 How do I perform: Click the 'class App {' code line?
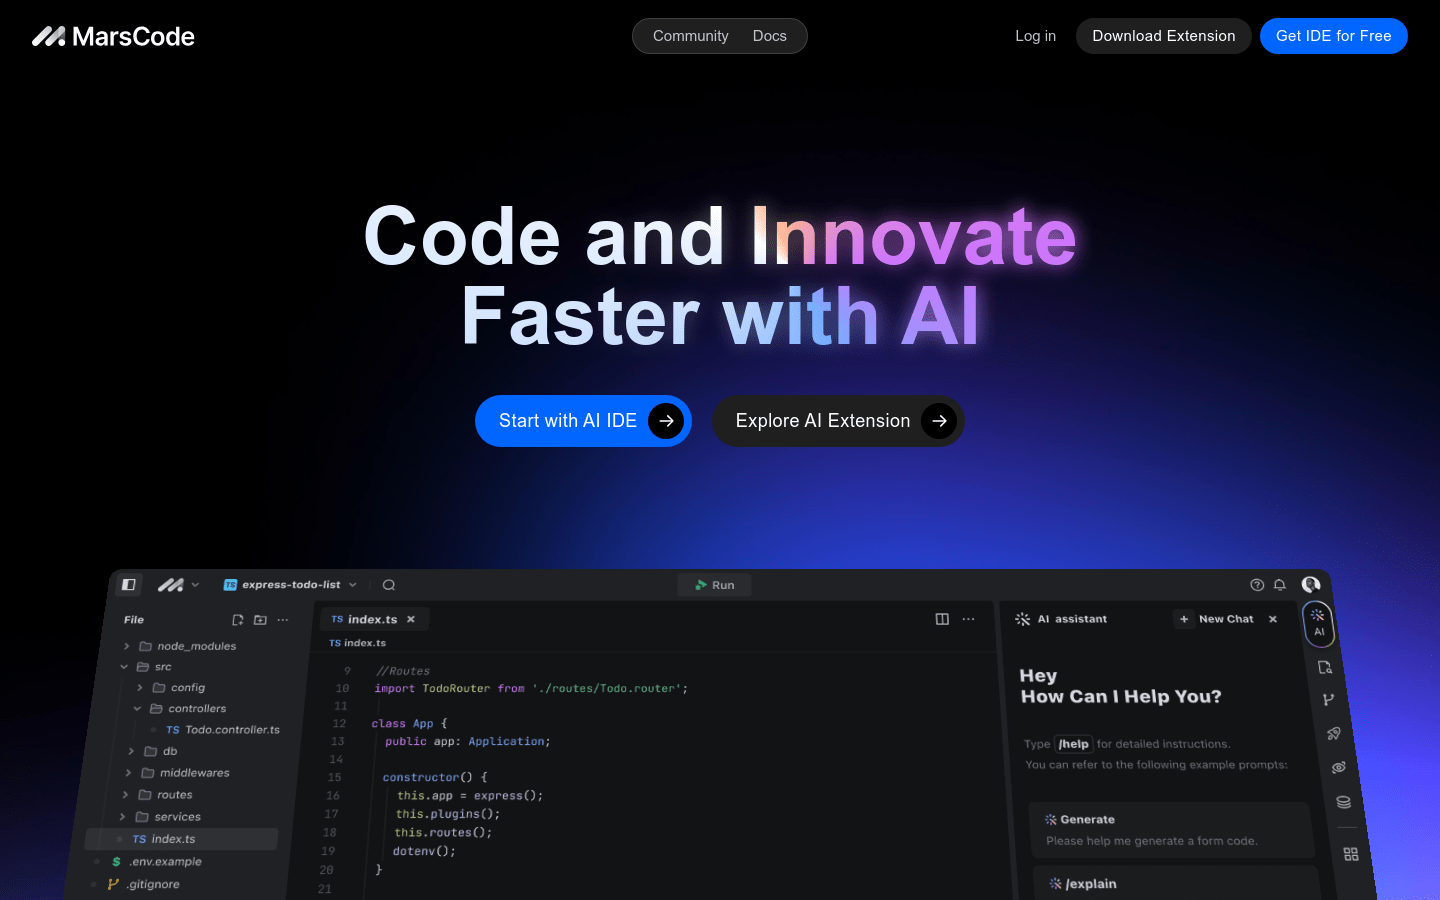point(409,724)
